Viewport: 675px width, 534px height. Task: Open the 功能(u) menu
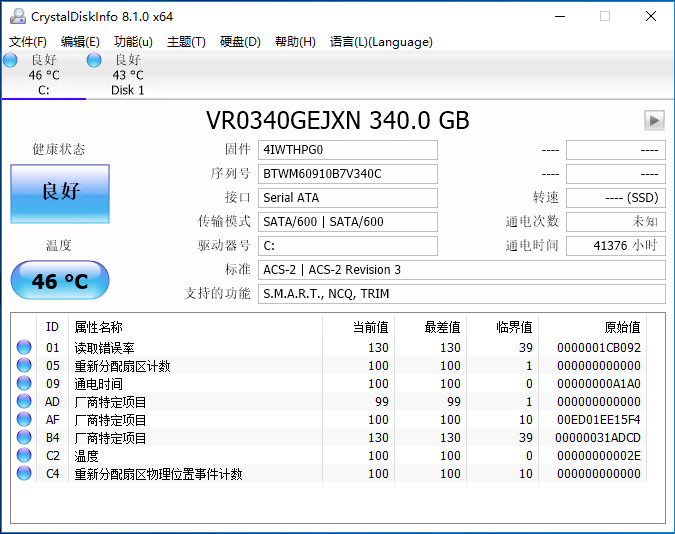click(x=133, y=42)
